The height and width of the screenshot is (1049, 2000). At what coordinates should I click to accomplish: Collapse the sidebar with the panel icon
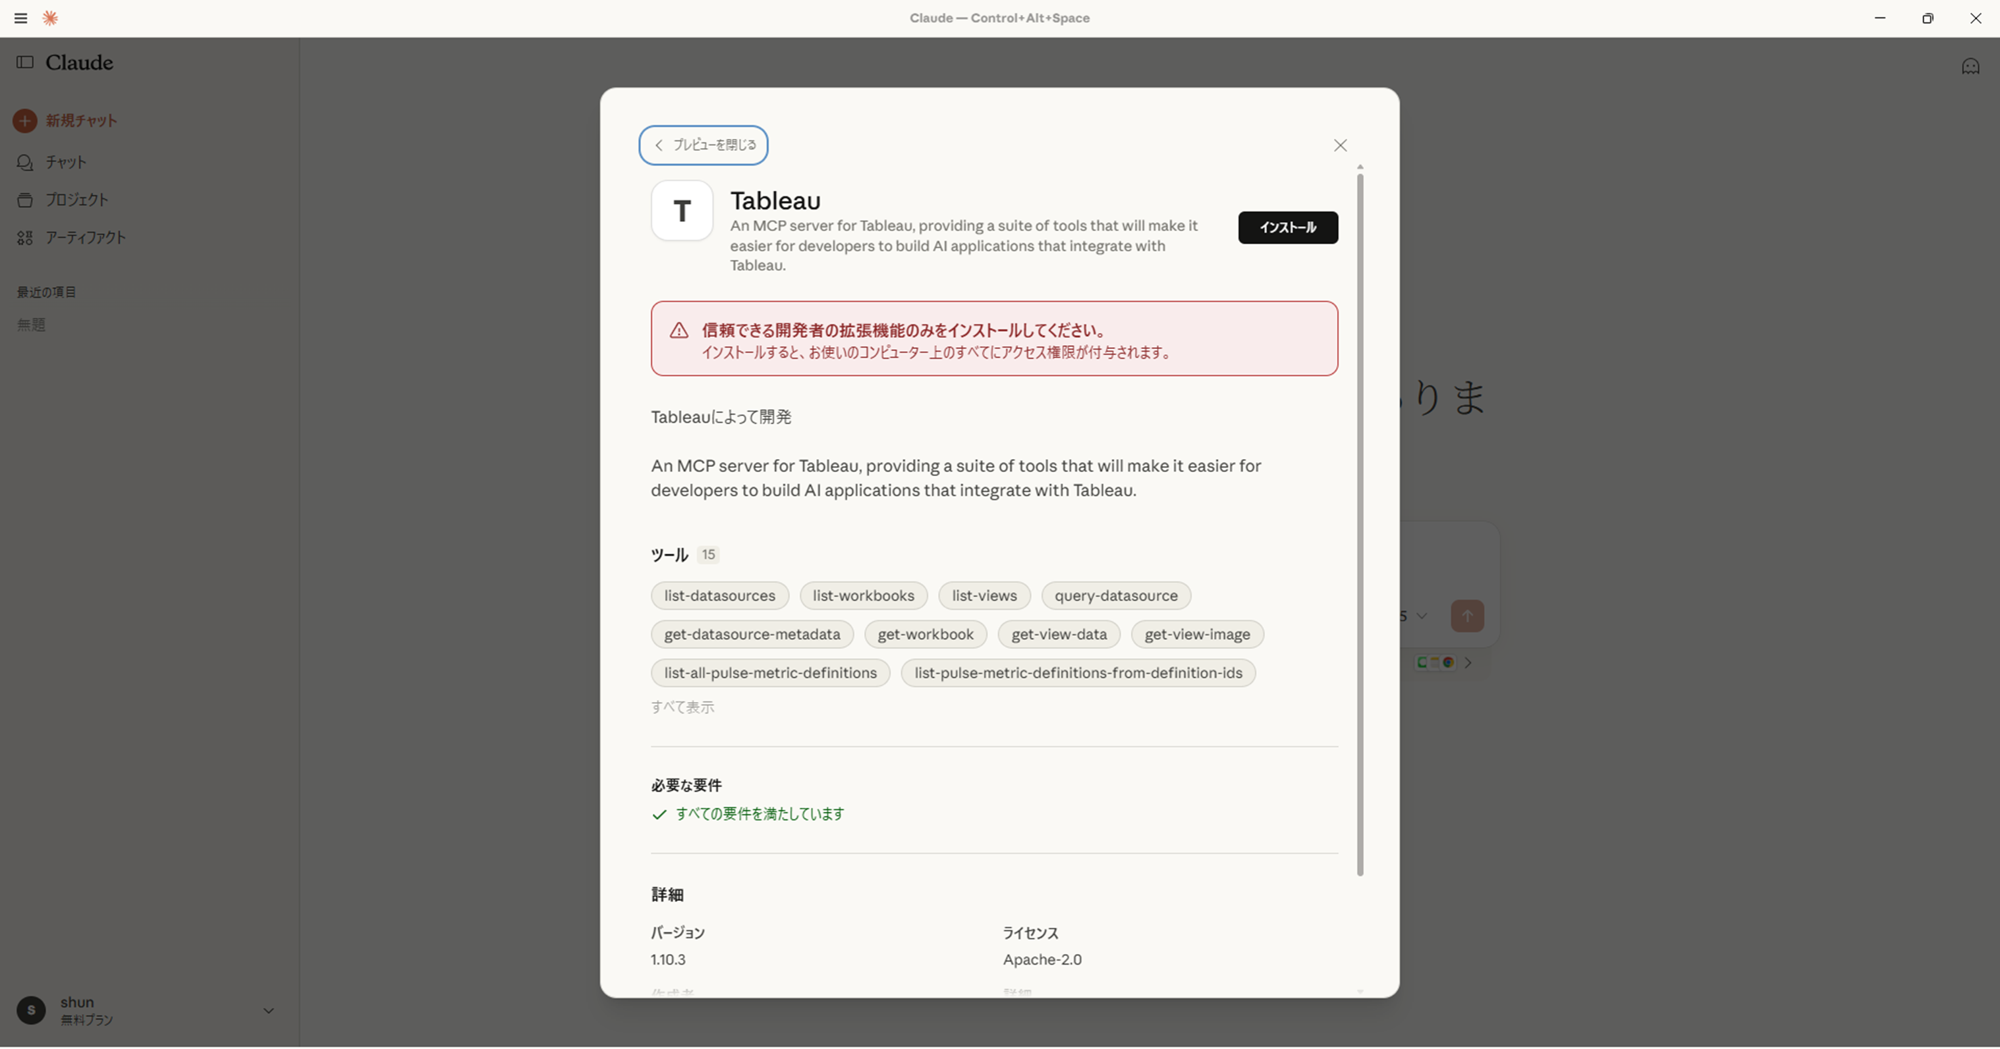click(25, 62)
